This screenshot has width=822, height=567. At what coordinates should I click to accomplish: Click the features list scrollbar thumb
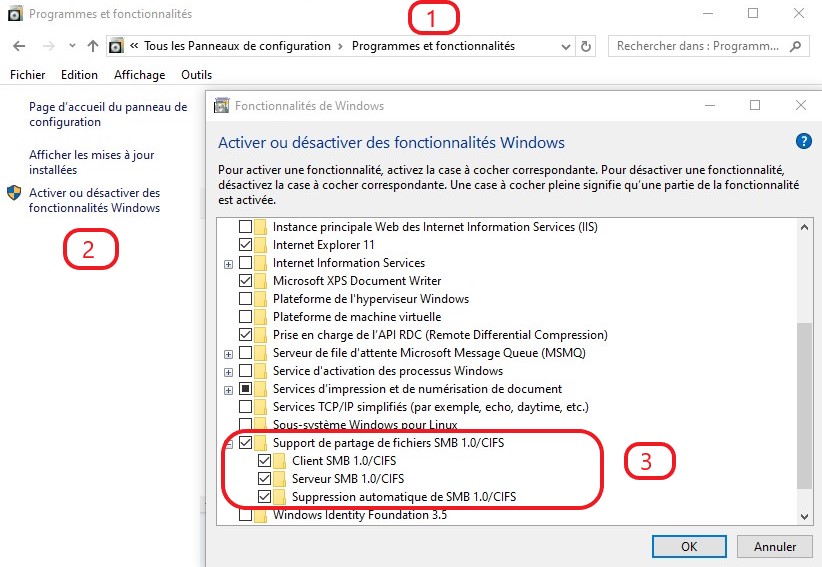pos(804,406)
